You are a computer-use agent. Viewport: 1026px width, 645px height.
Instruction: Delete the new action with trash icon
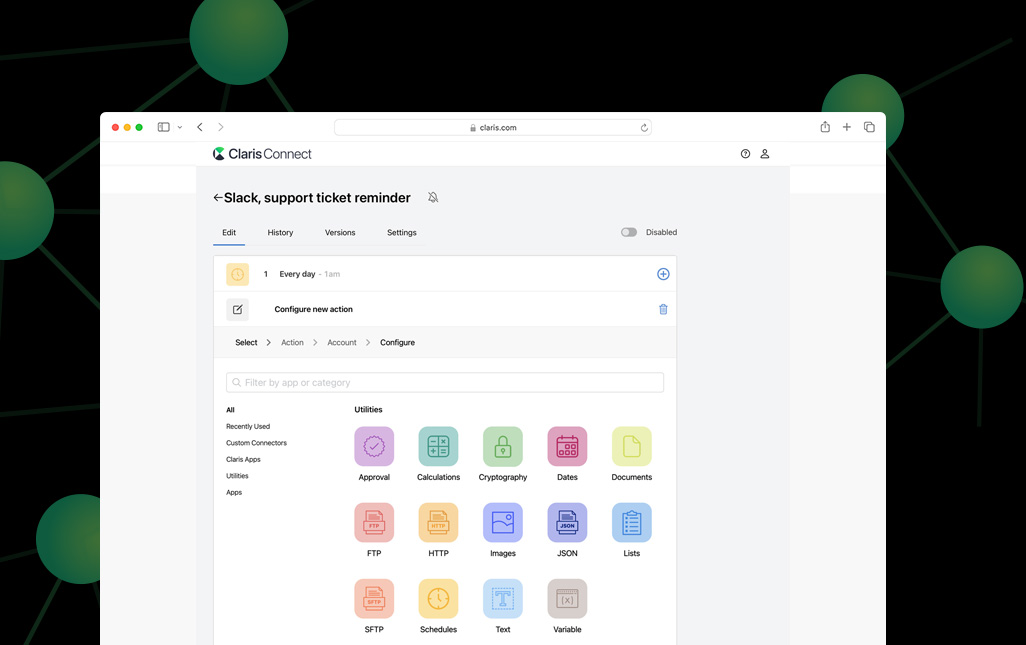tap(663, 309)
